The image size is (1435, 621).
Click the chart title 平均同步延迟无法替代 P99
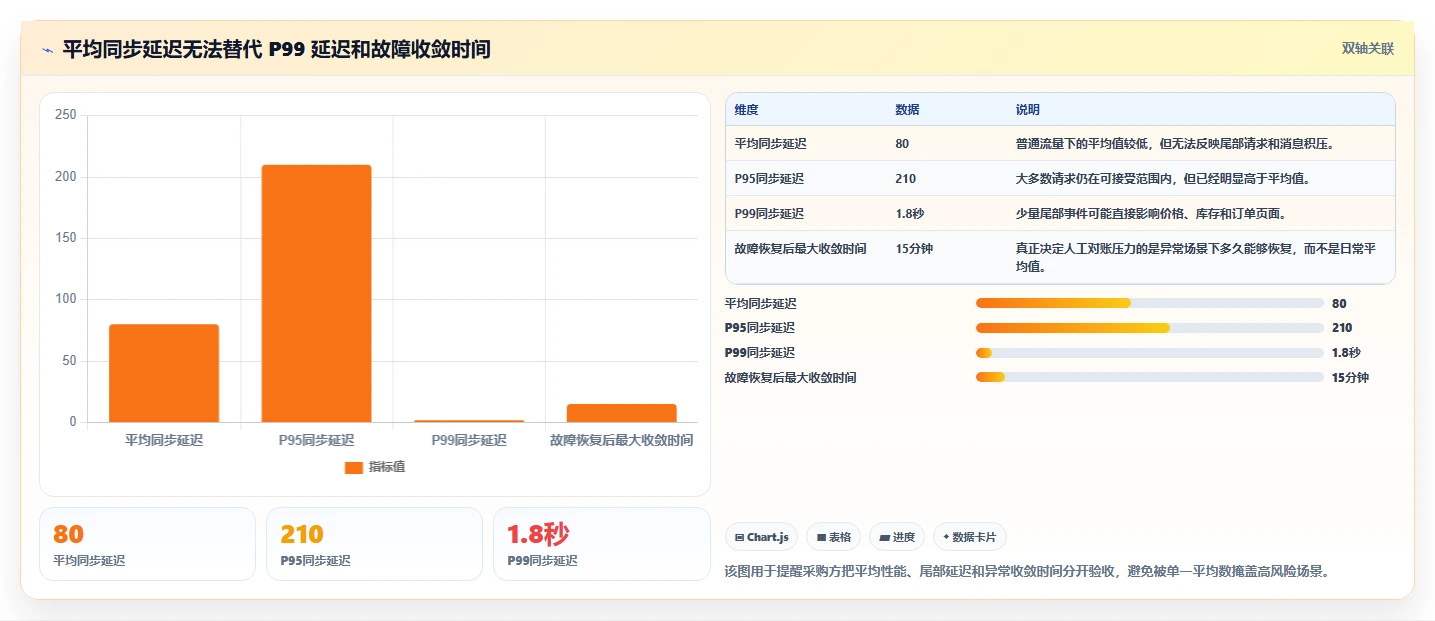pyautogui.click(x=276, y=49)
